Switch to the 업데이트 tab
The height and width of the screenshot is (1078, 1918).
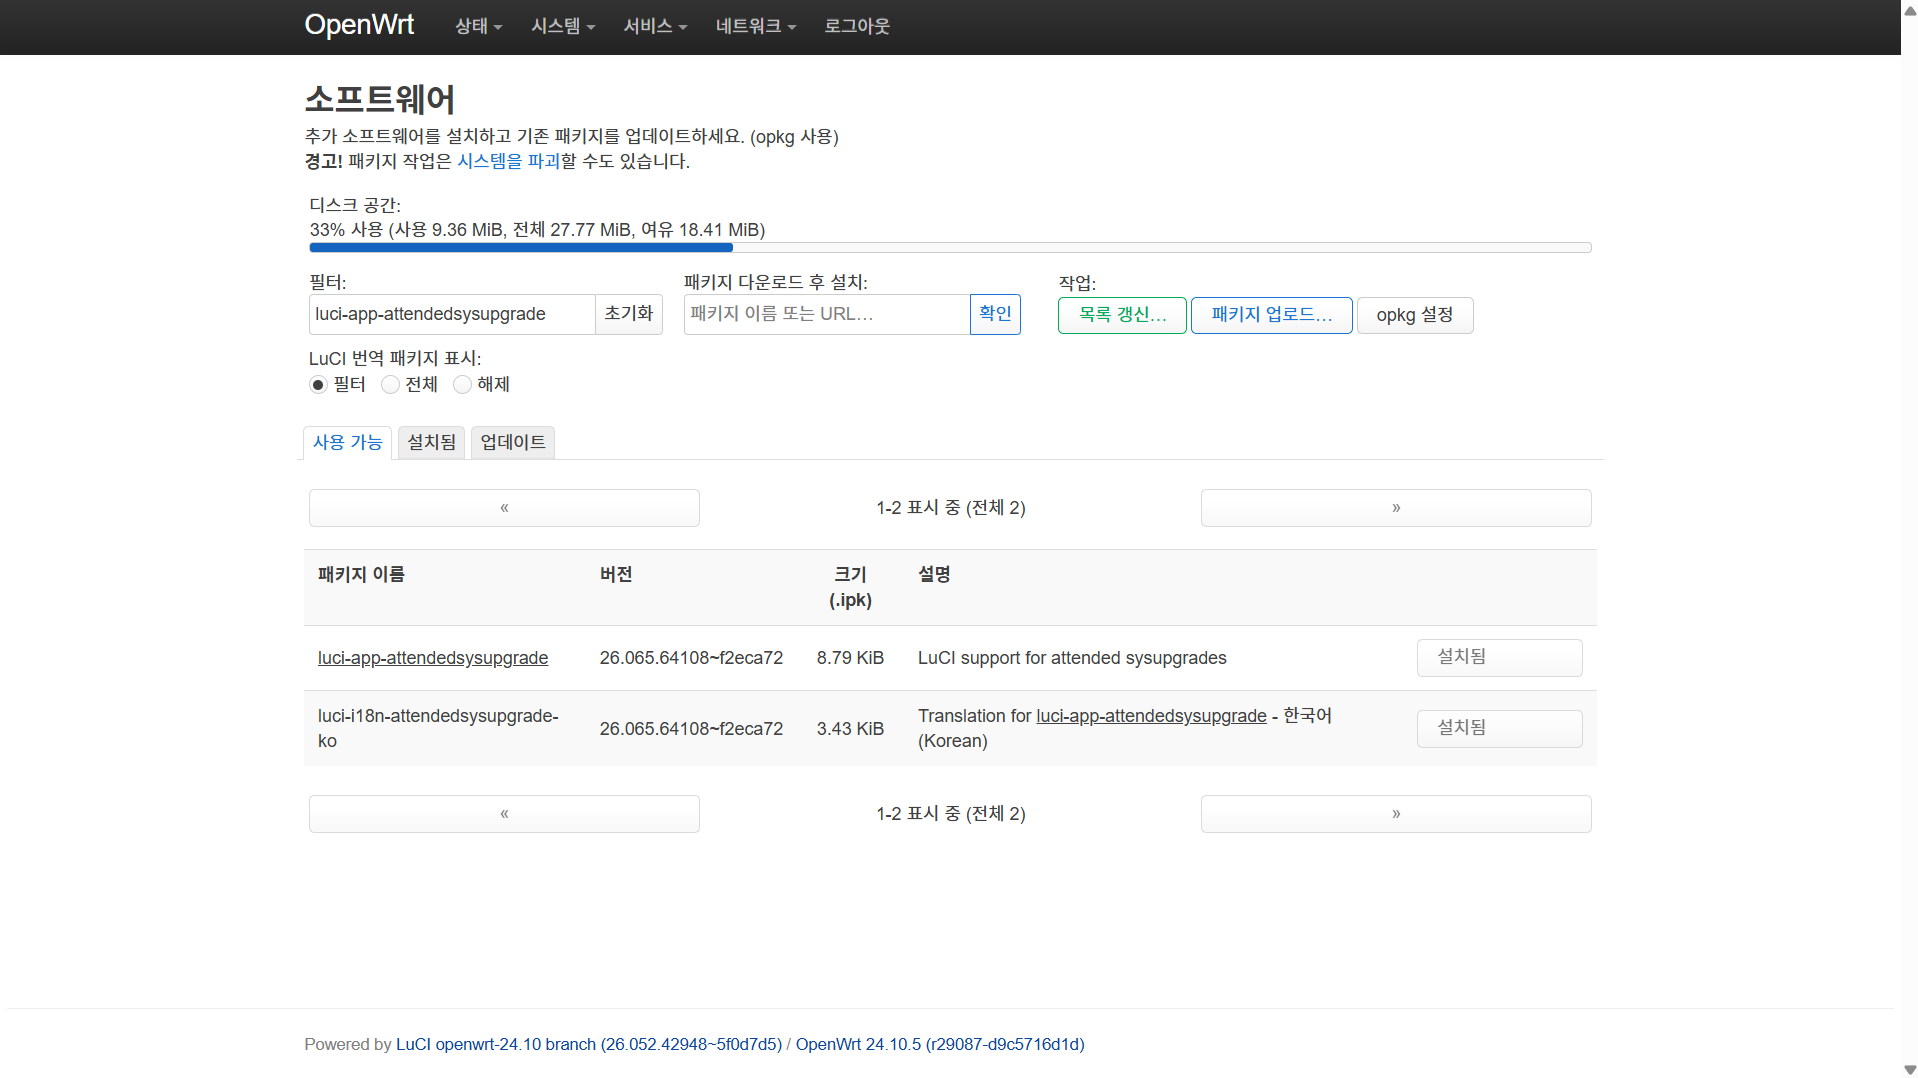tap(512, 442)
